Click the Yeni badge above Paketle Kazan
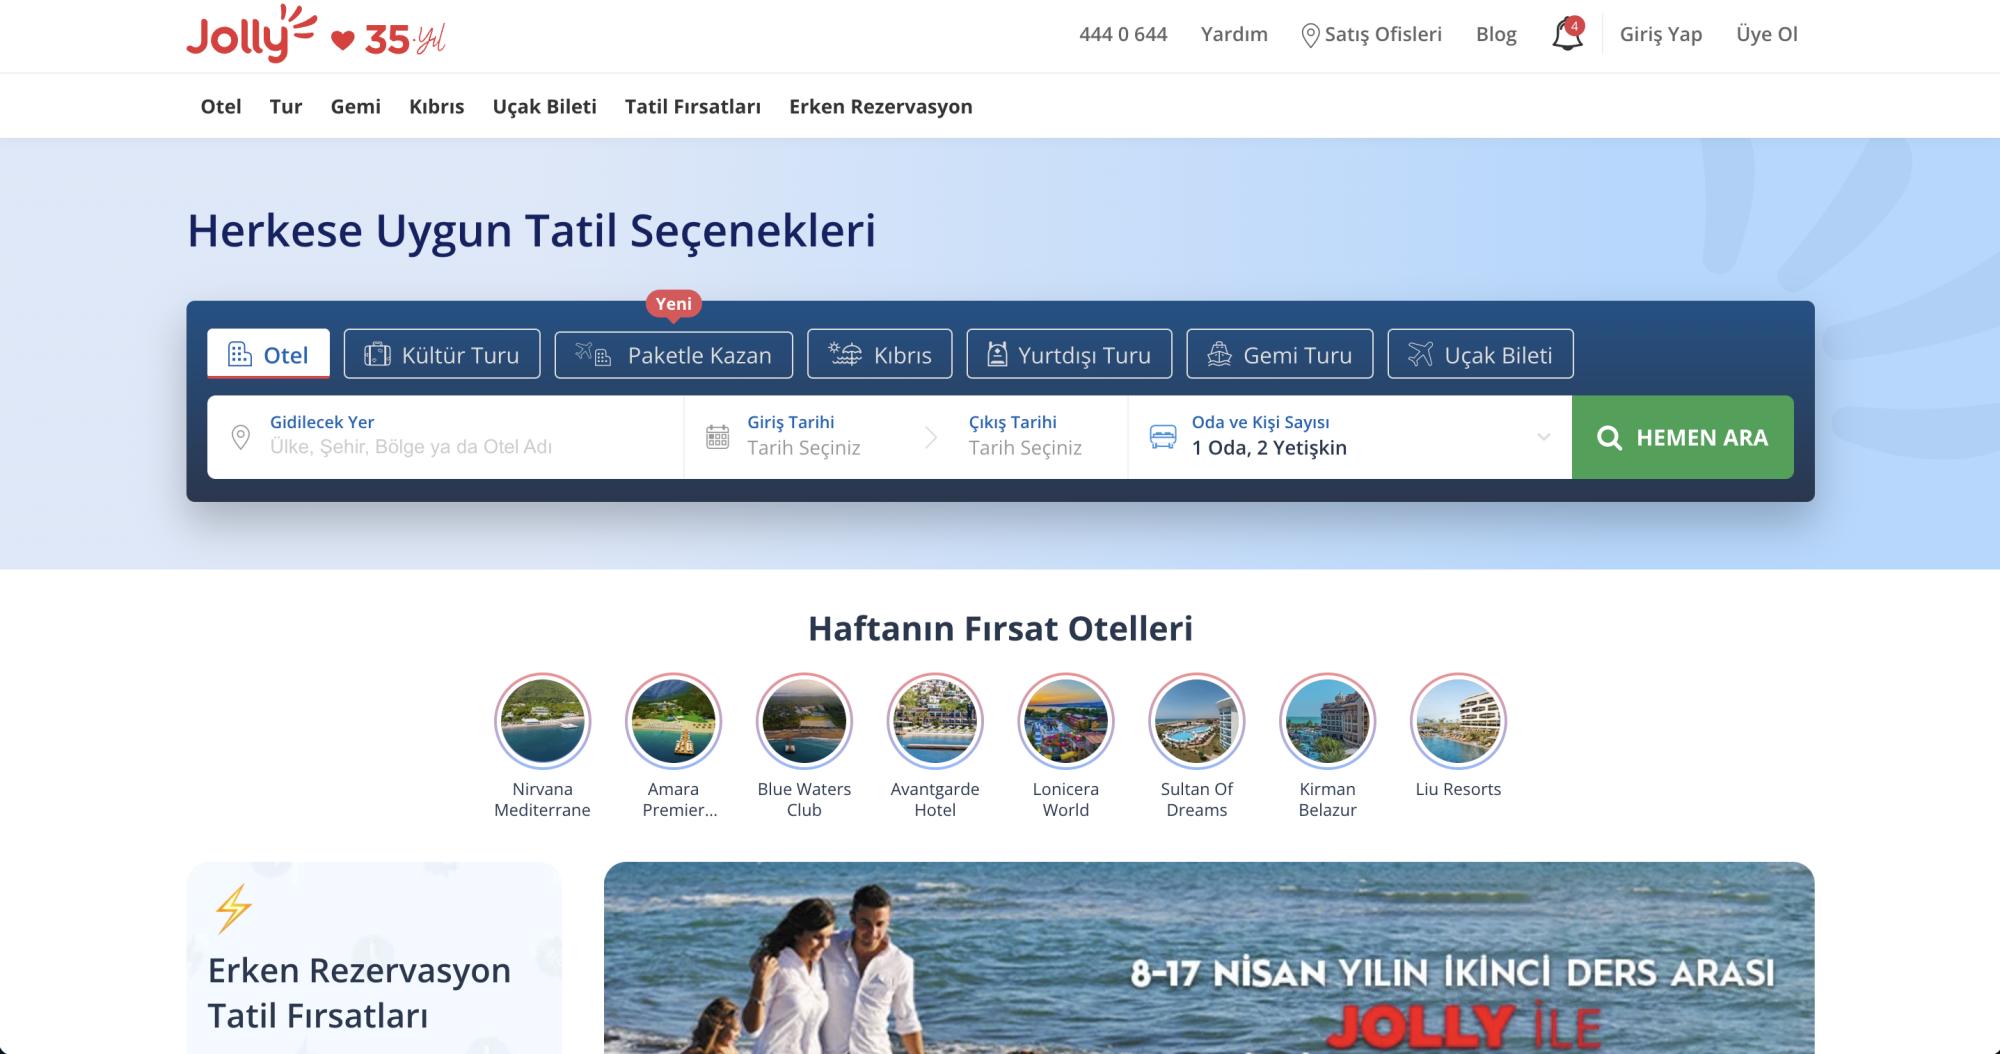The width and height of the screenshot is (2000, 1054). point(674,304)
